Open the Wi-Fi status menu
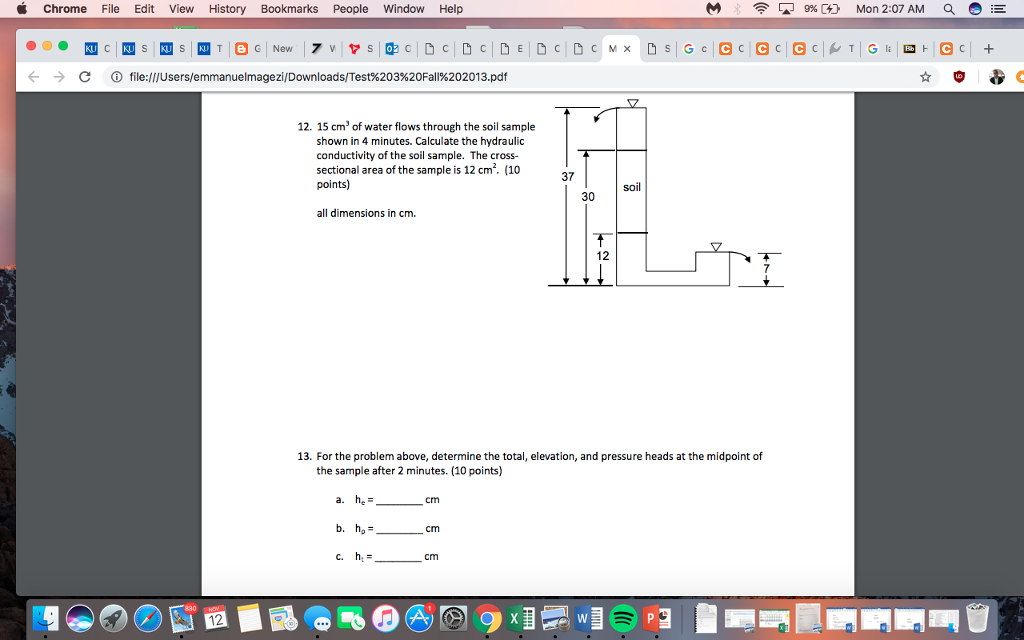1024x640 pixels. click(x=760, y=9)
